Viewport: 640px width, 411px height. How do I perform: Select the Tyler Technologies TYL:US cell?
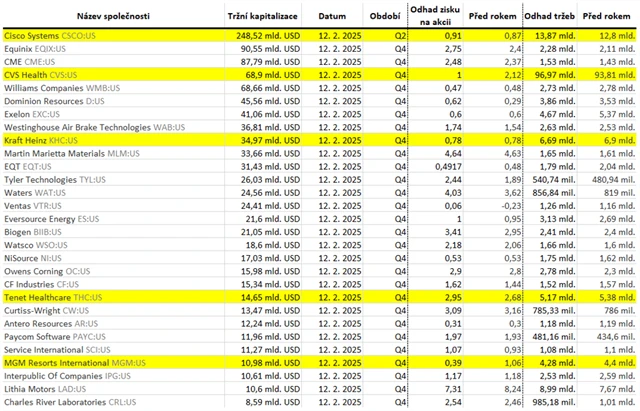click(55, 180)
